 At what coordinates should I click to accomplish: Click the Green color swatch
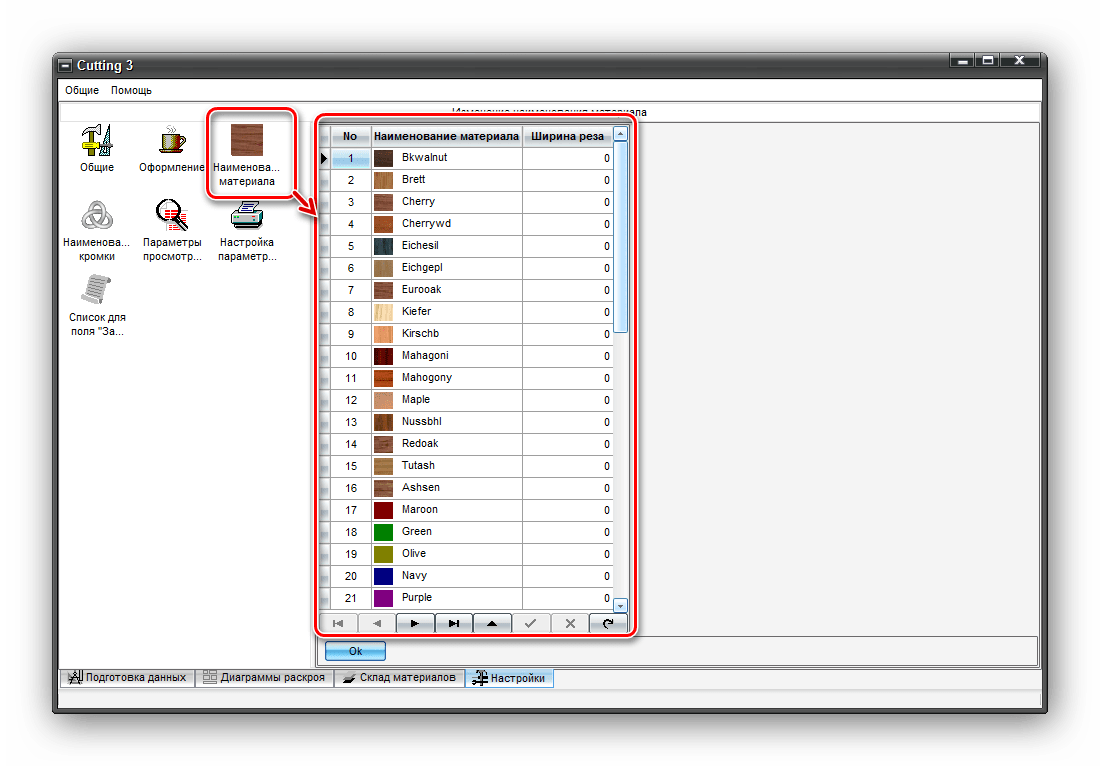click(383, 532)
